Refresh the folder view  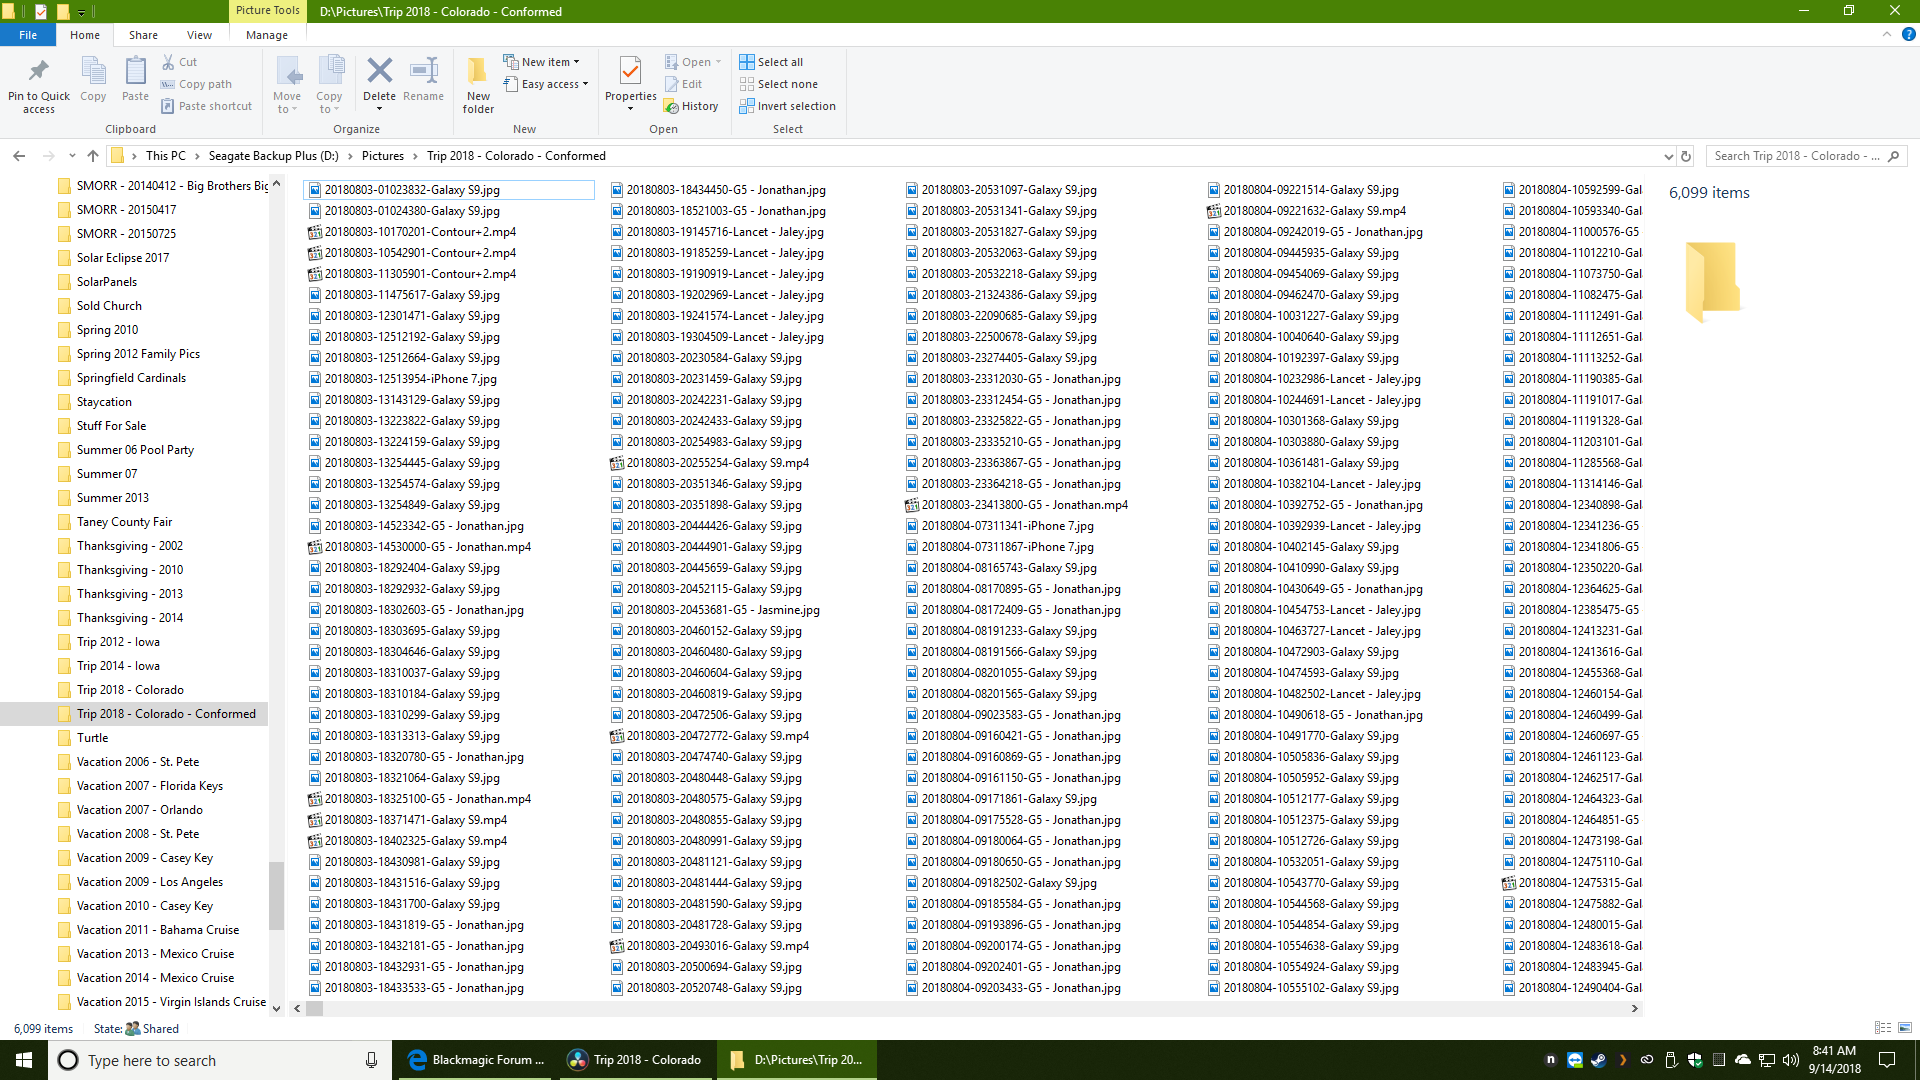(1686, 156)
